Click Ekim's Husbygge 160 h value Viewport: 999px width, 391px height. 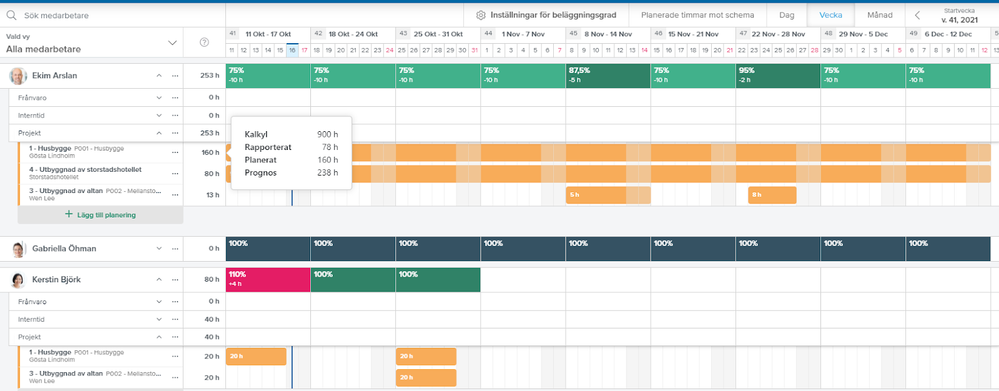click(x=211, y=152)
